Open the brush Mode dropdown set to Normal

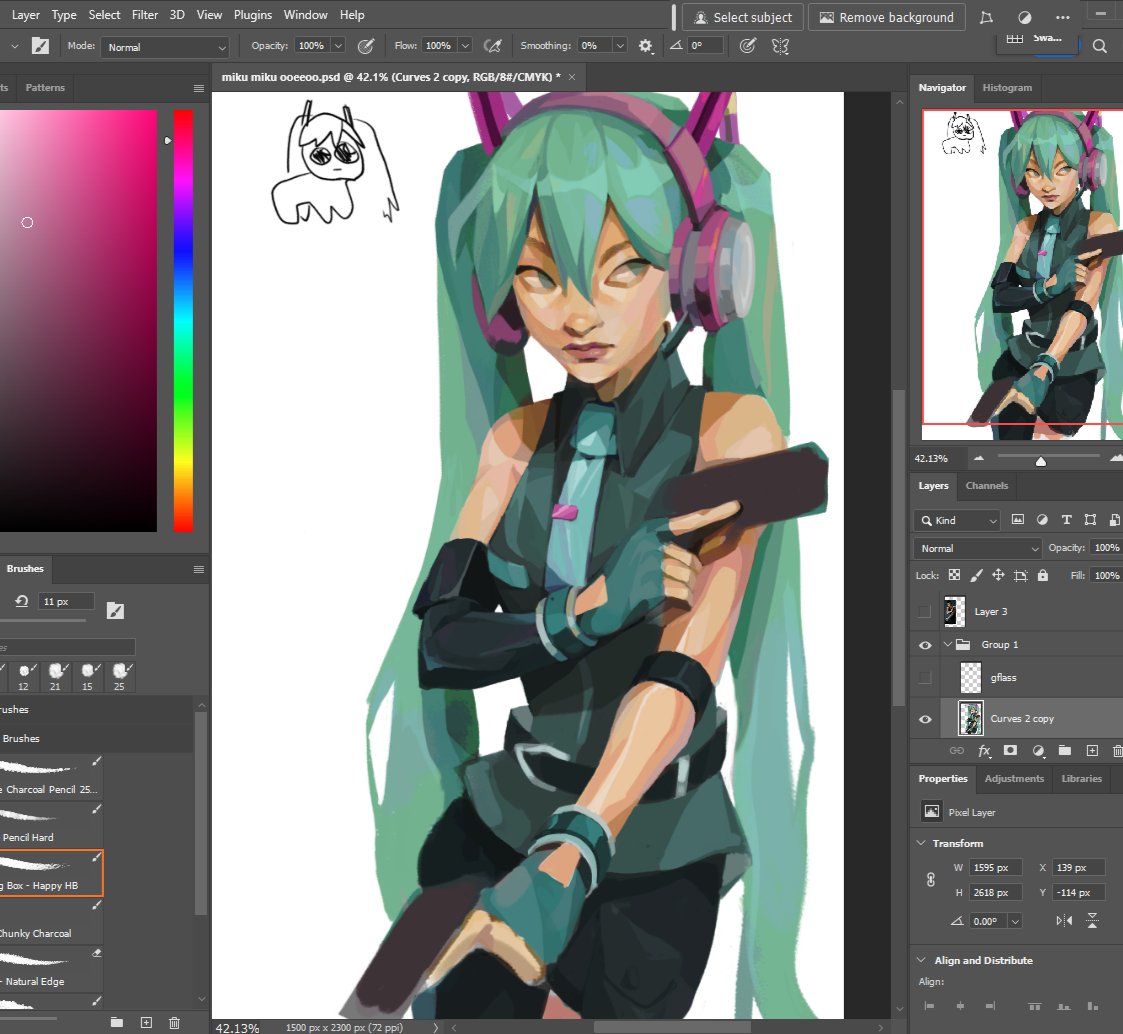tap(165, 47)
